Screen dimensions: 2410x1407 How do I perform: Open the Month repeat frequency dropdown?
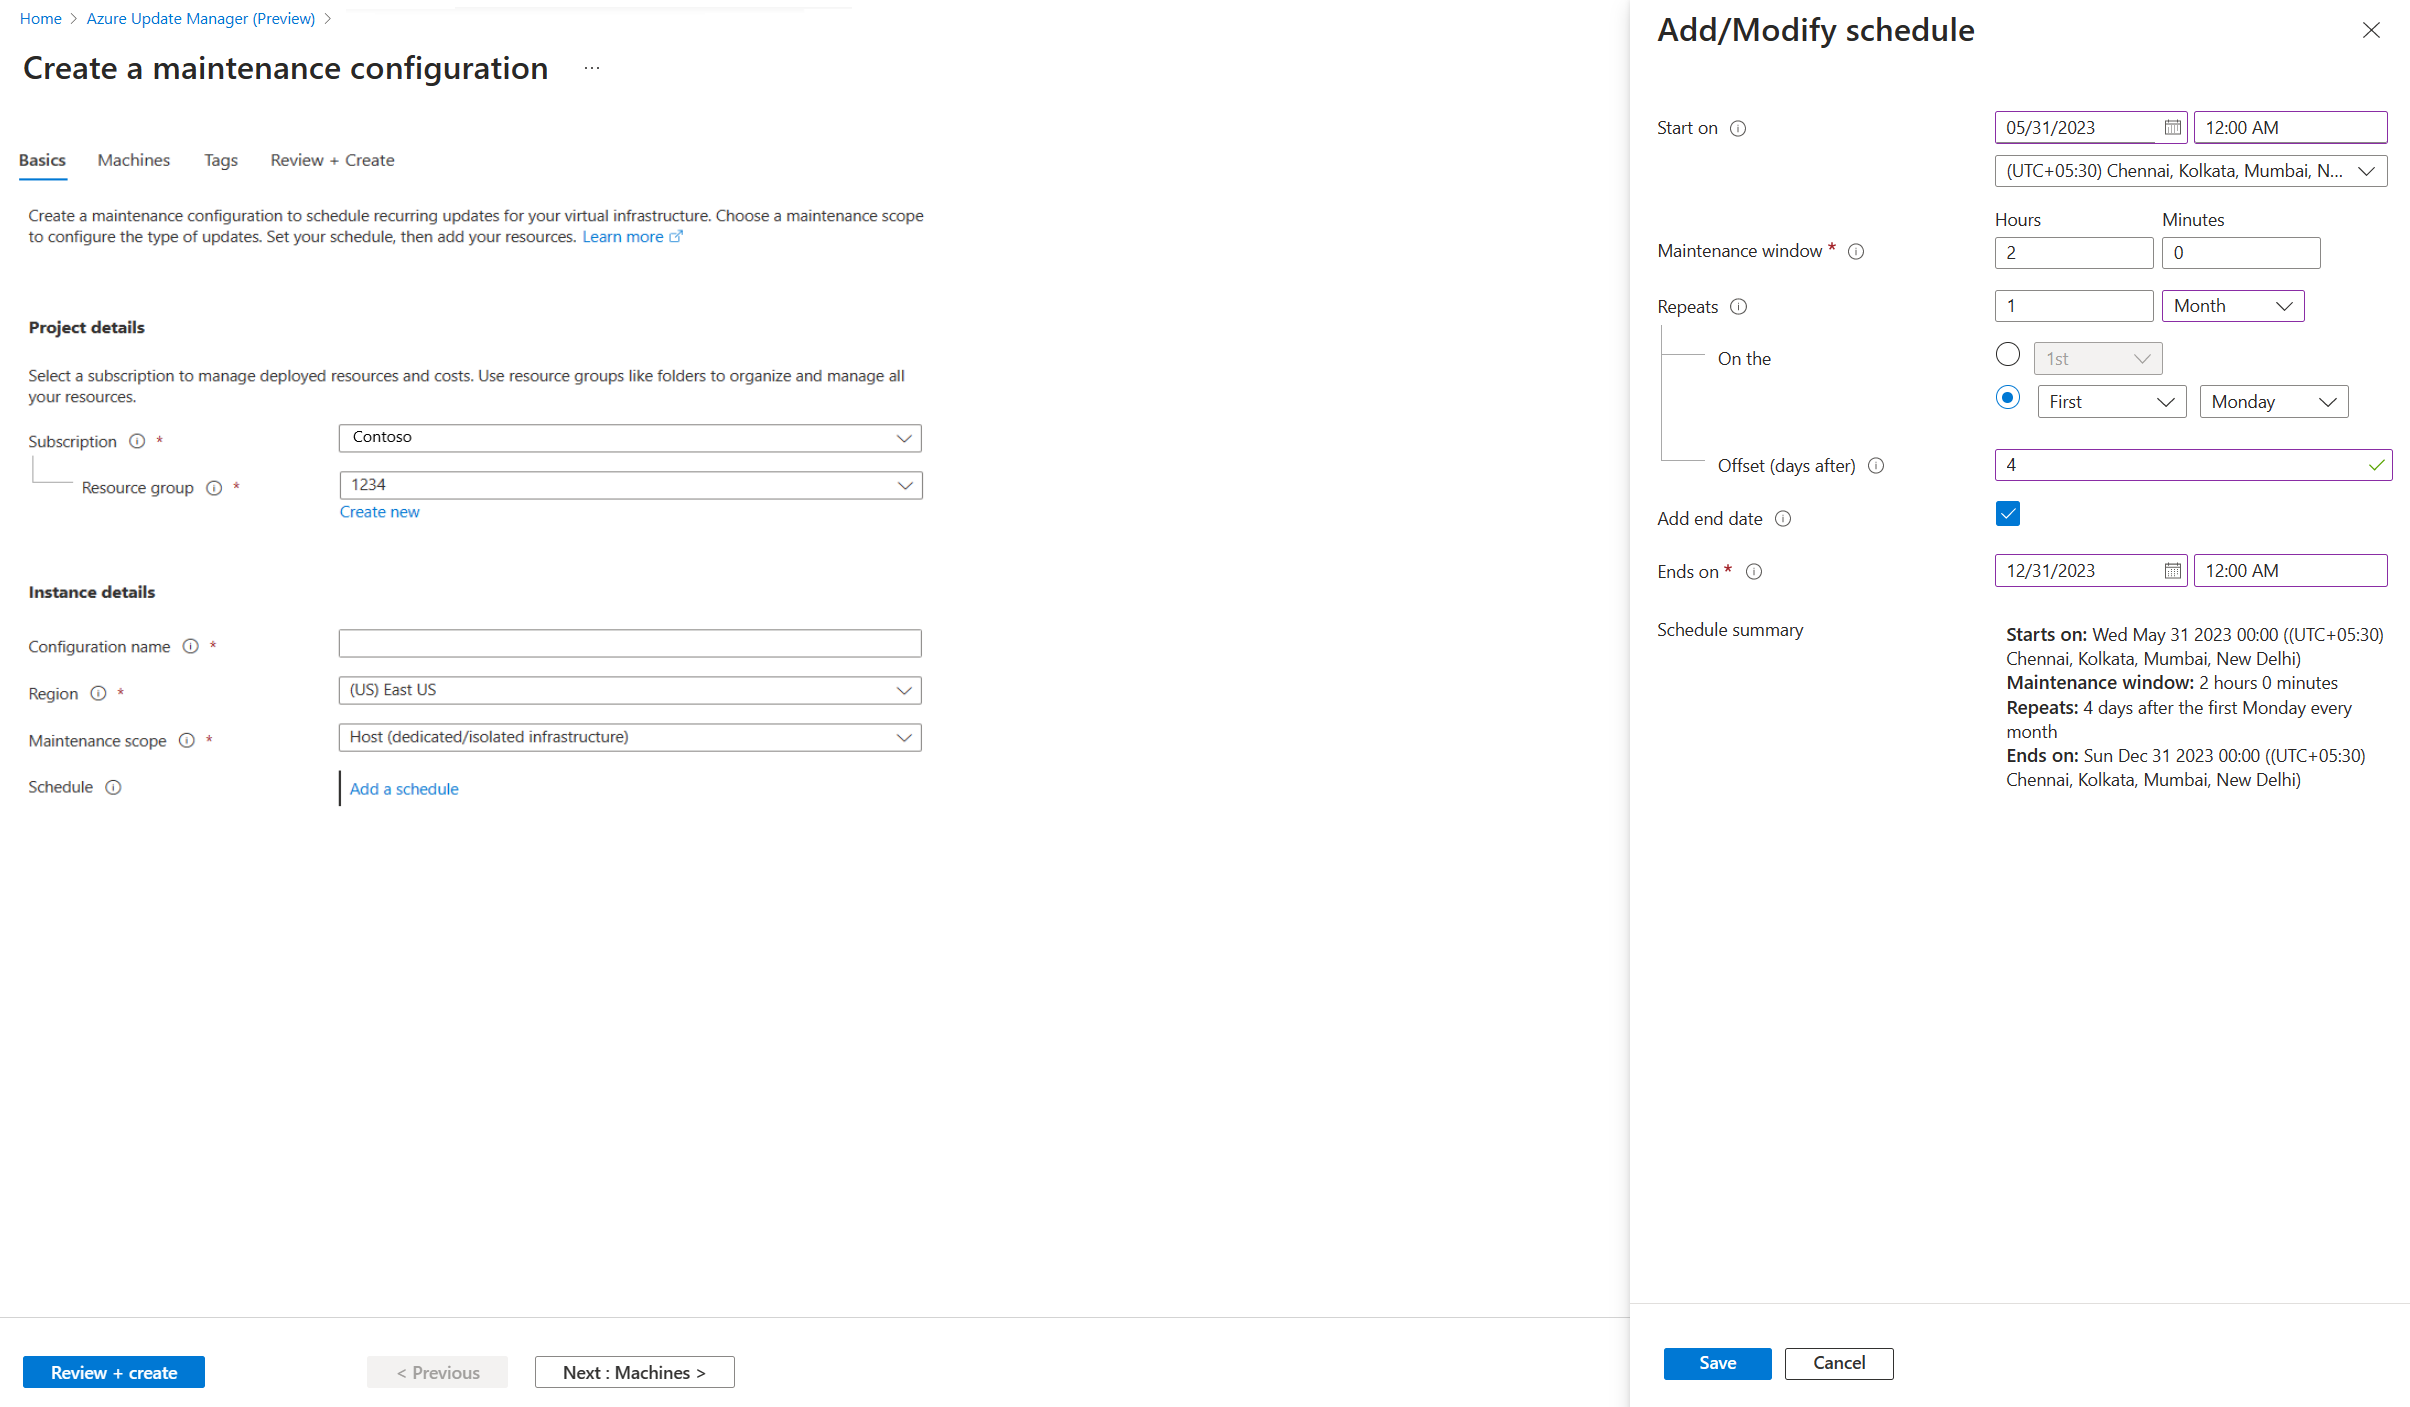[x=2234, y=305]
